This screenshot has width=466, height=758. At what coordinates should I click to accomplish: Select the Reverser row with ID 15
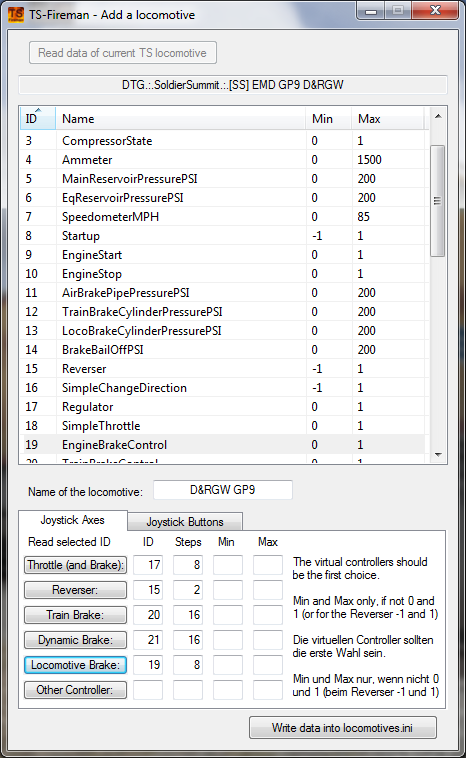tap(222, 369)
